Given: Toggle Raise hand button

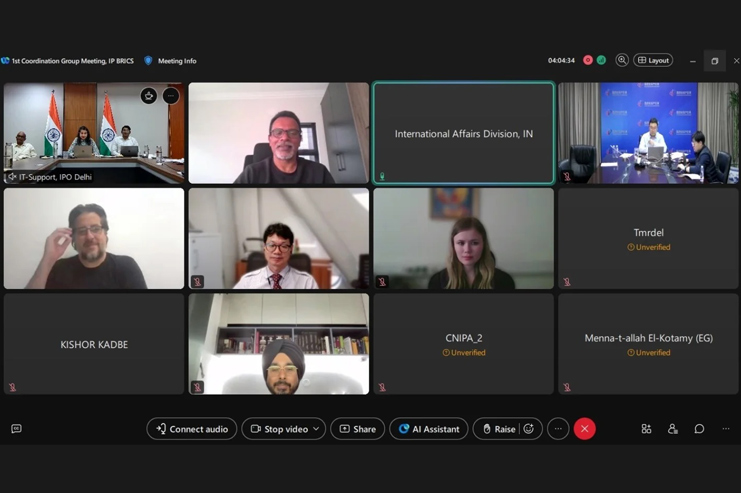Looking at the screenshot, I should click(499, 429).
